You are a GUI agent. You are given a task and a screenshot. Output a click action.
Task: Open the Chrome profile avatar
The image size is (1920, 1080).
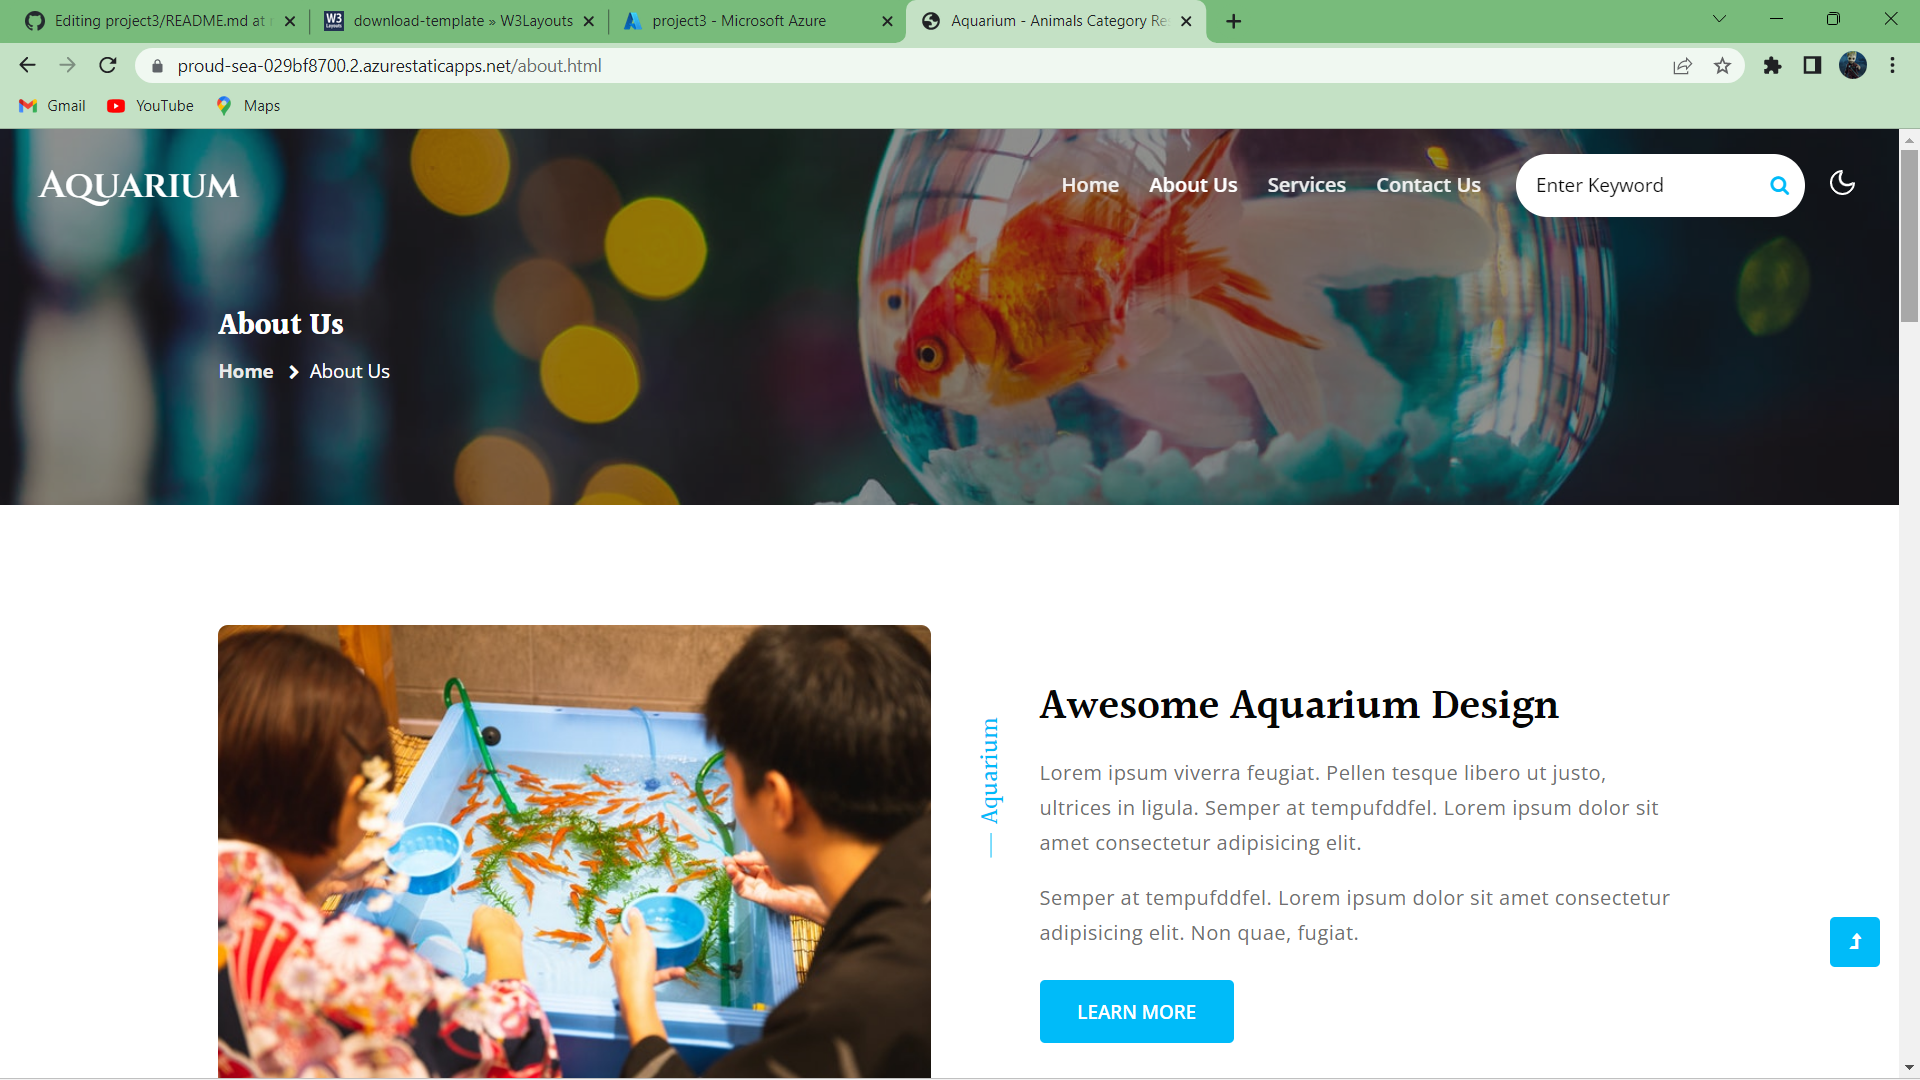[1852, 66]
